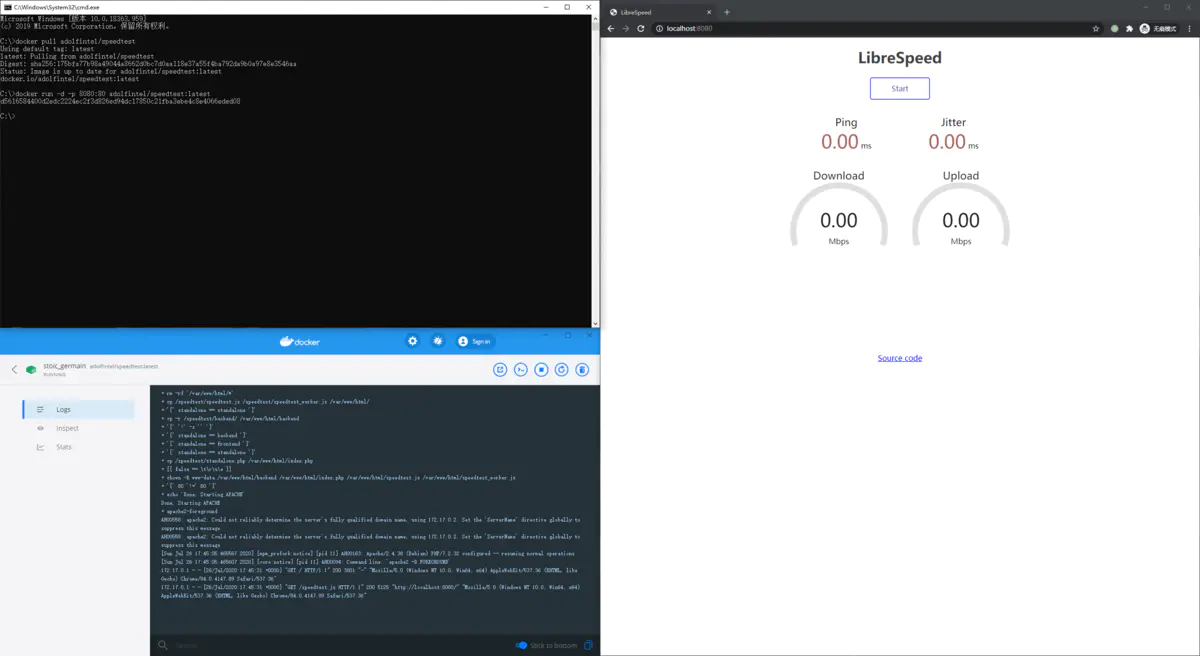This screenshot has width=1200, height=656.
Task: Click the stoic_germain container name
Action: 64,366
